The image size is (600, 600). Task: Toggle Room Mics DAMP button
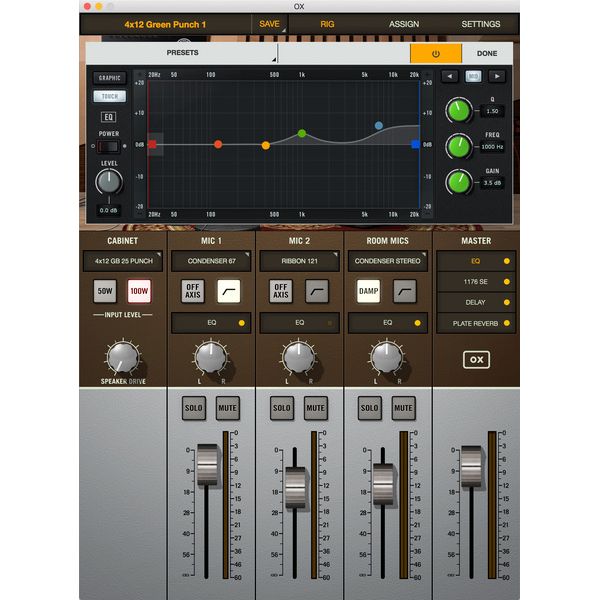pyautogui.click(x=368, y=291)
